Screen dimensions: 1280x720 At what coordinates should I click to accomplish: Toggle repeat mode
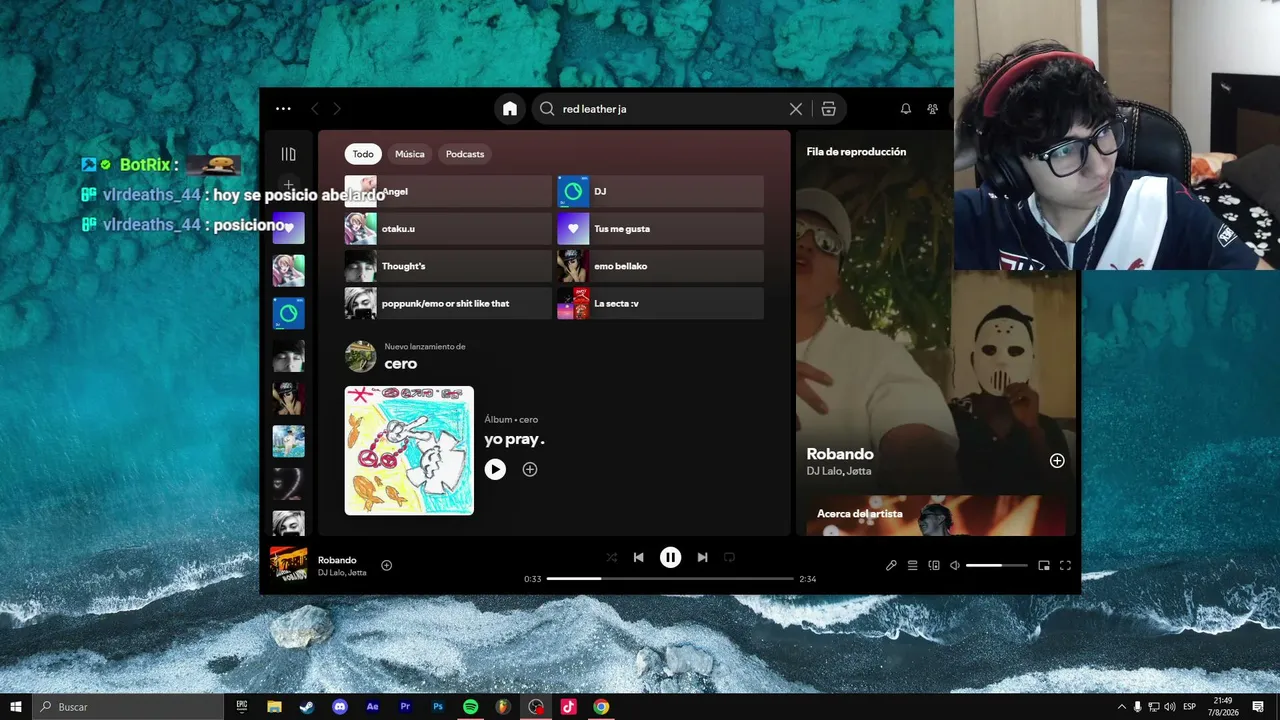[729, 557]
